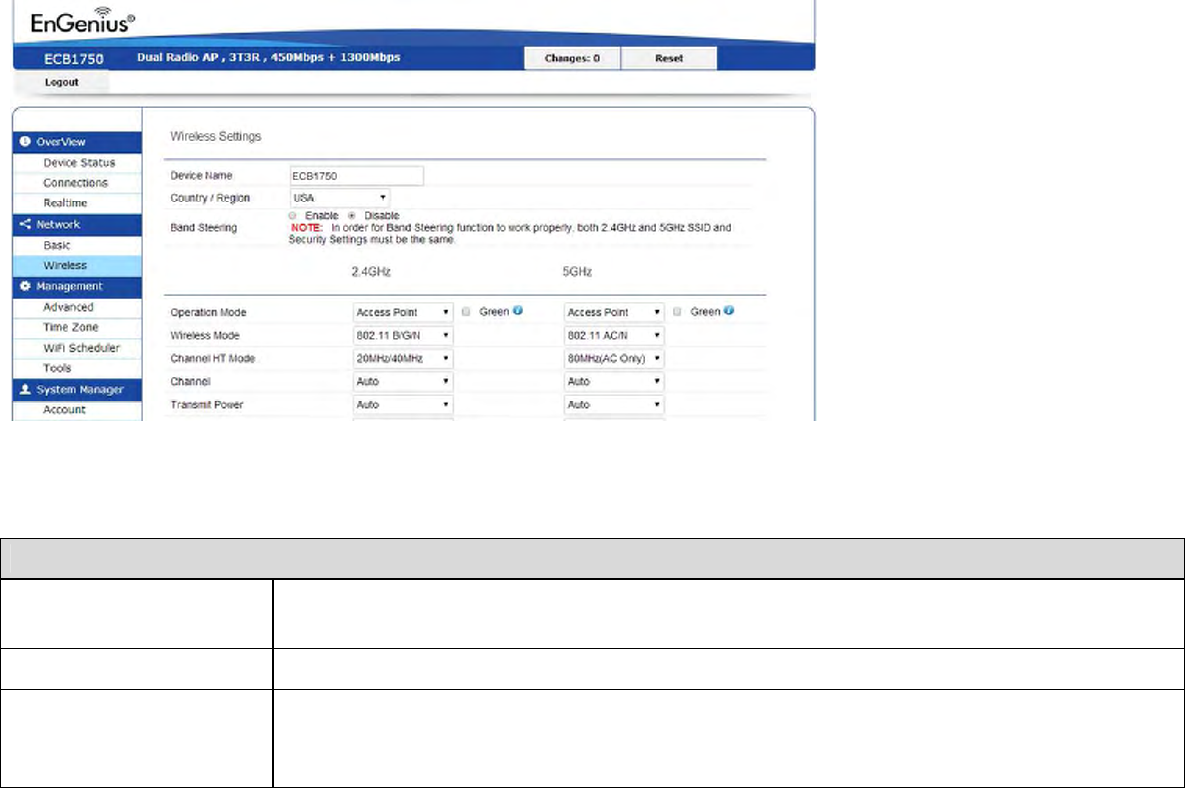The height and width of the screenshot is (788, 1185).
Task: Check the 5GHz Green checkbox
Action: point(677,311)
